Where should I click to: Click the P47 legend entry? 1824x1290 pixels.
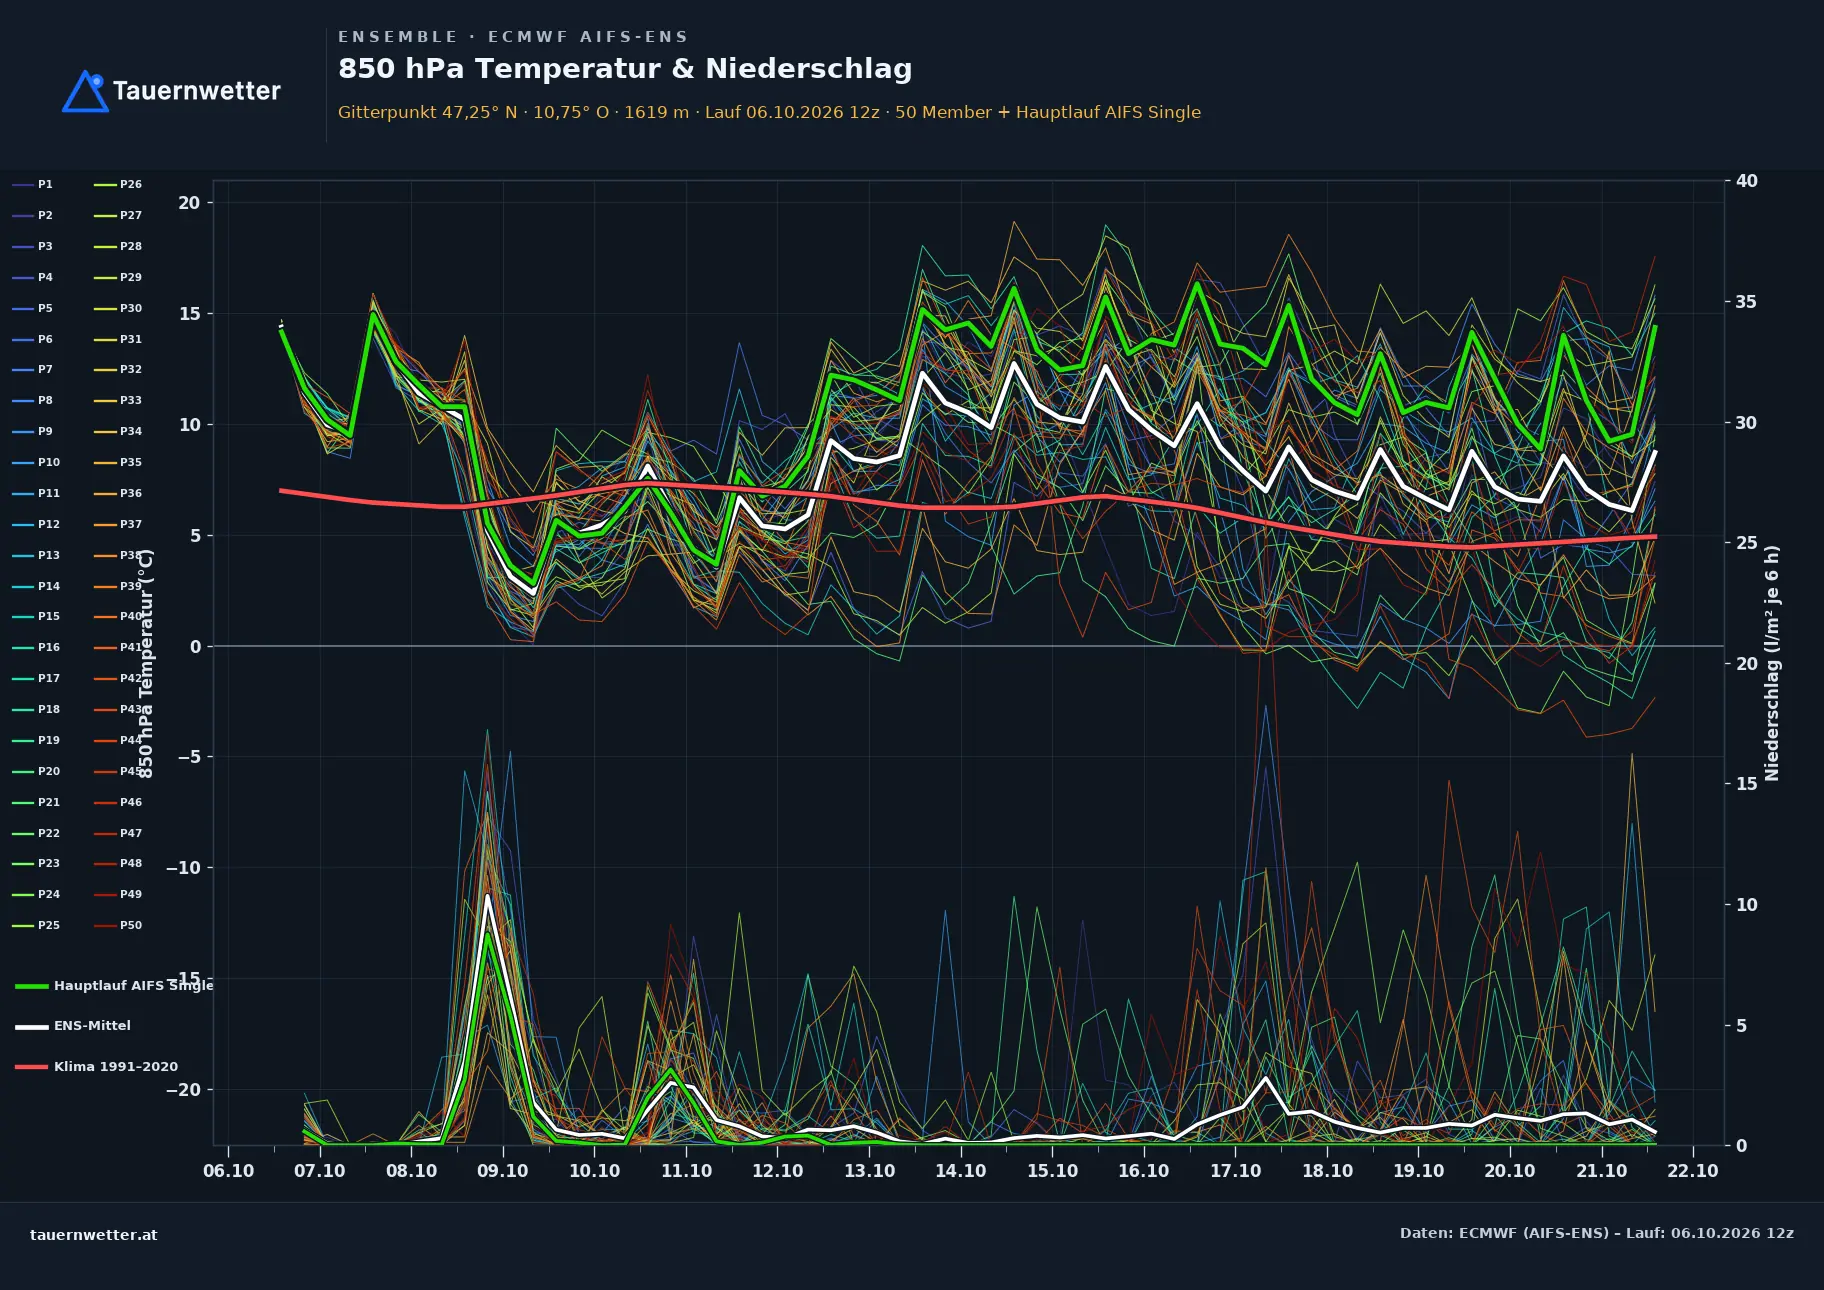tap(118, 834)
